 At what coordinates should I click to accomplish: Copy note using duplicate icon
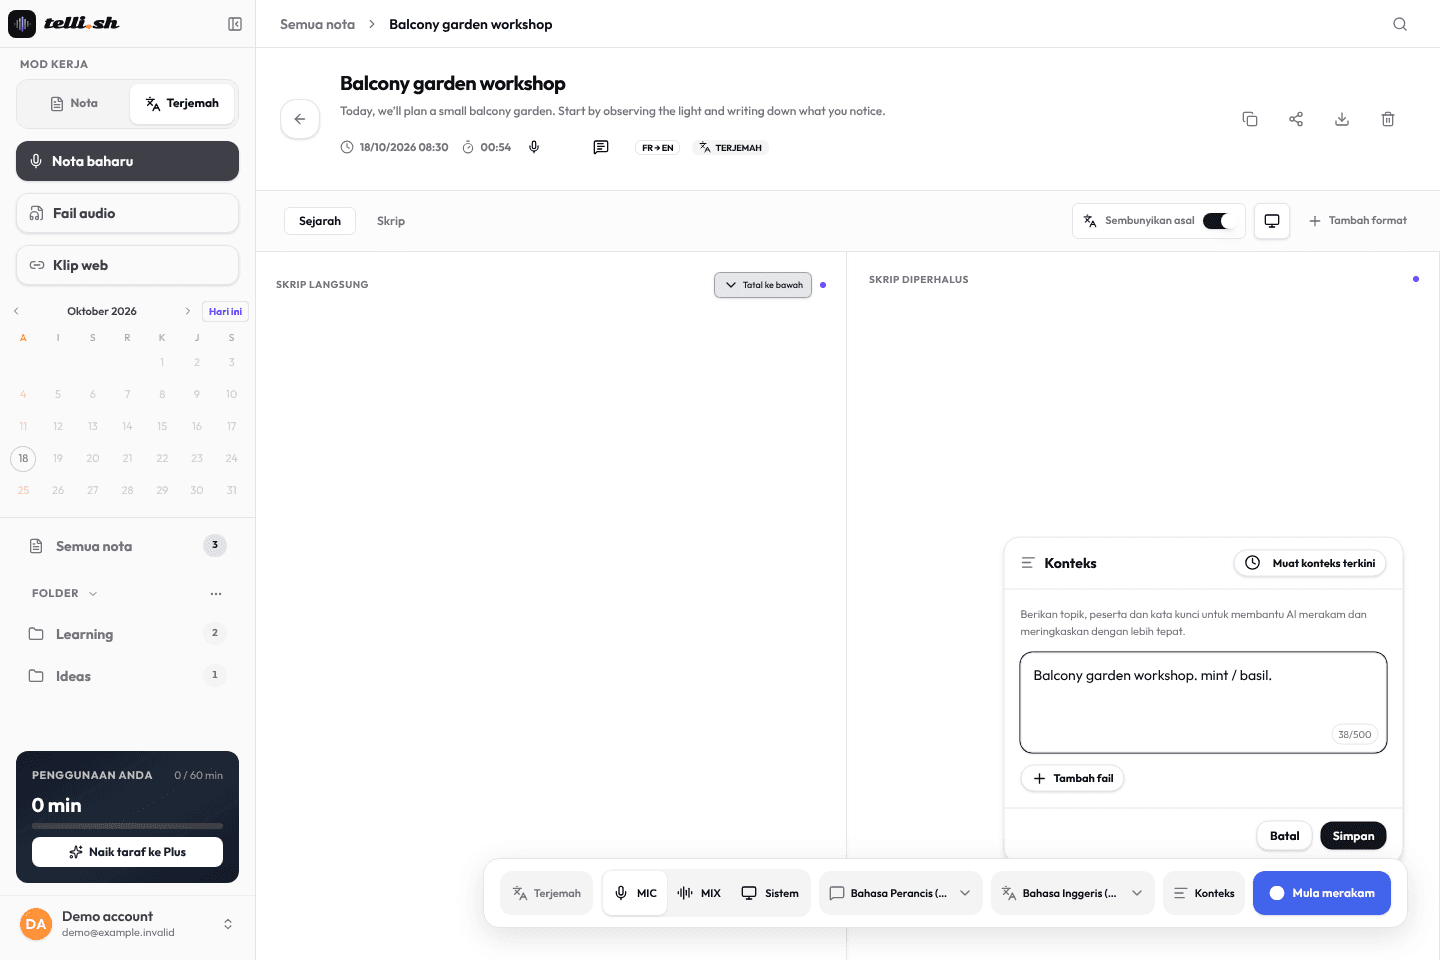tap(1250, 119)
